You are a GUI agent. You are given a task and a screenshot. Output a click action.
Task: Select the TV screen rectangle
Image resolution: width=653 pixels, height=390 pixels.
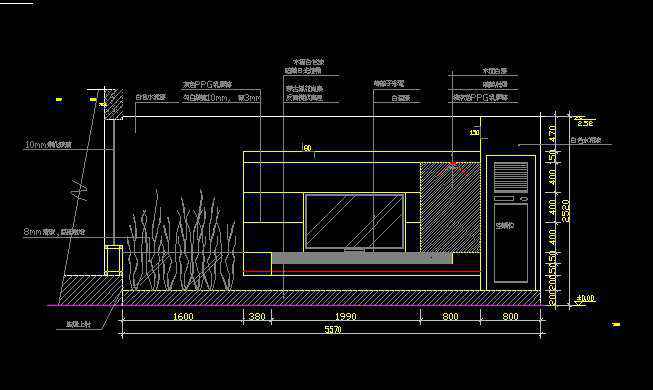click(354, 221)
